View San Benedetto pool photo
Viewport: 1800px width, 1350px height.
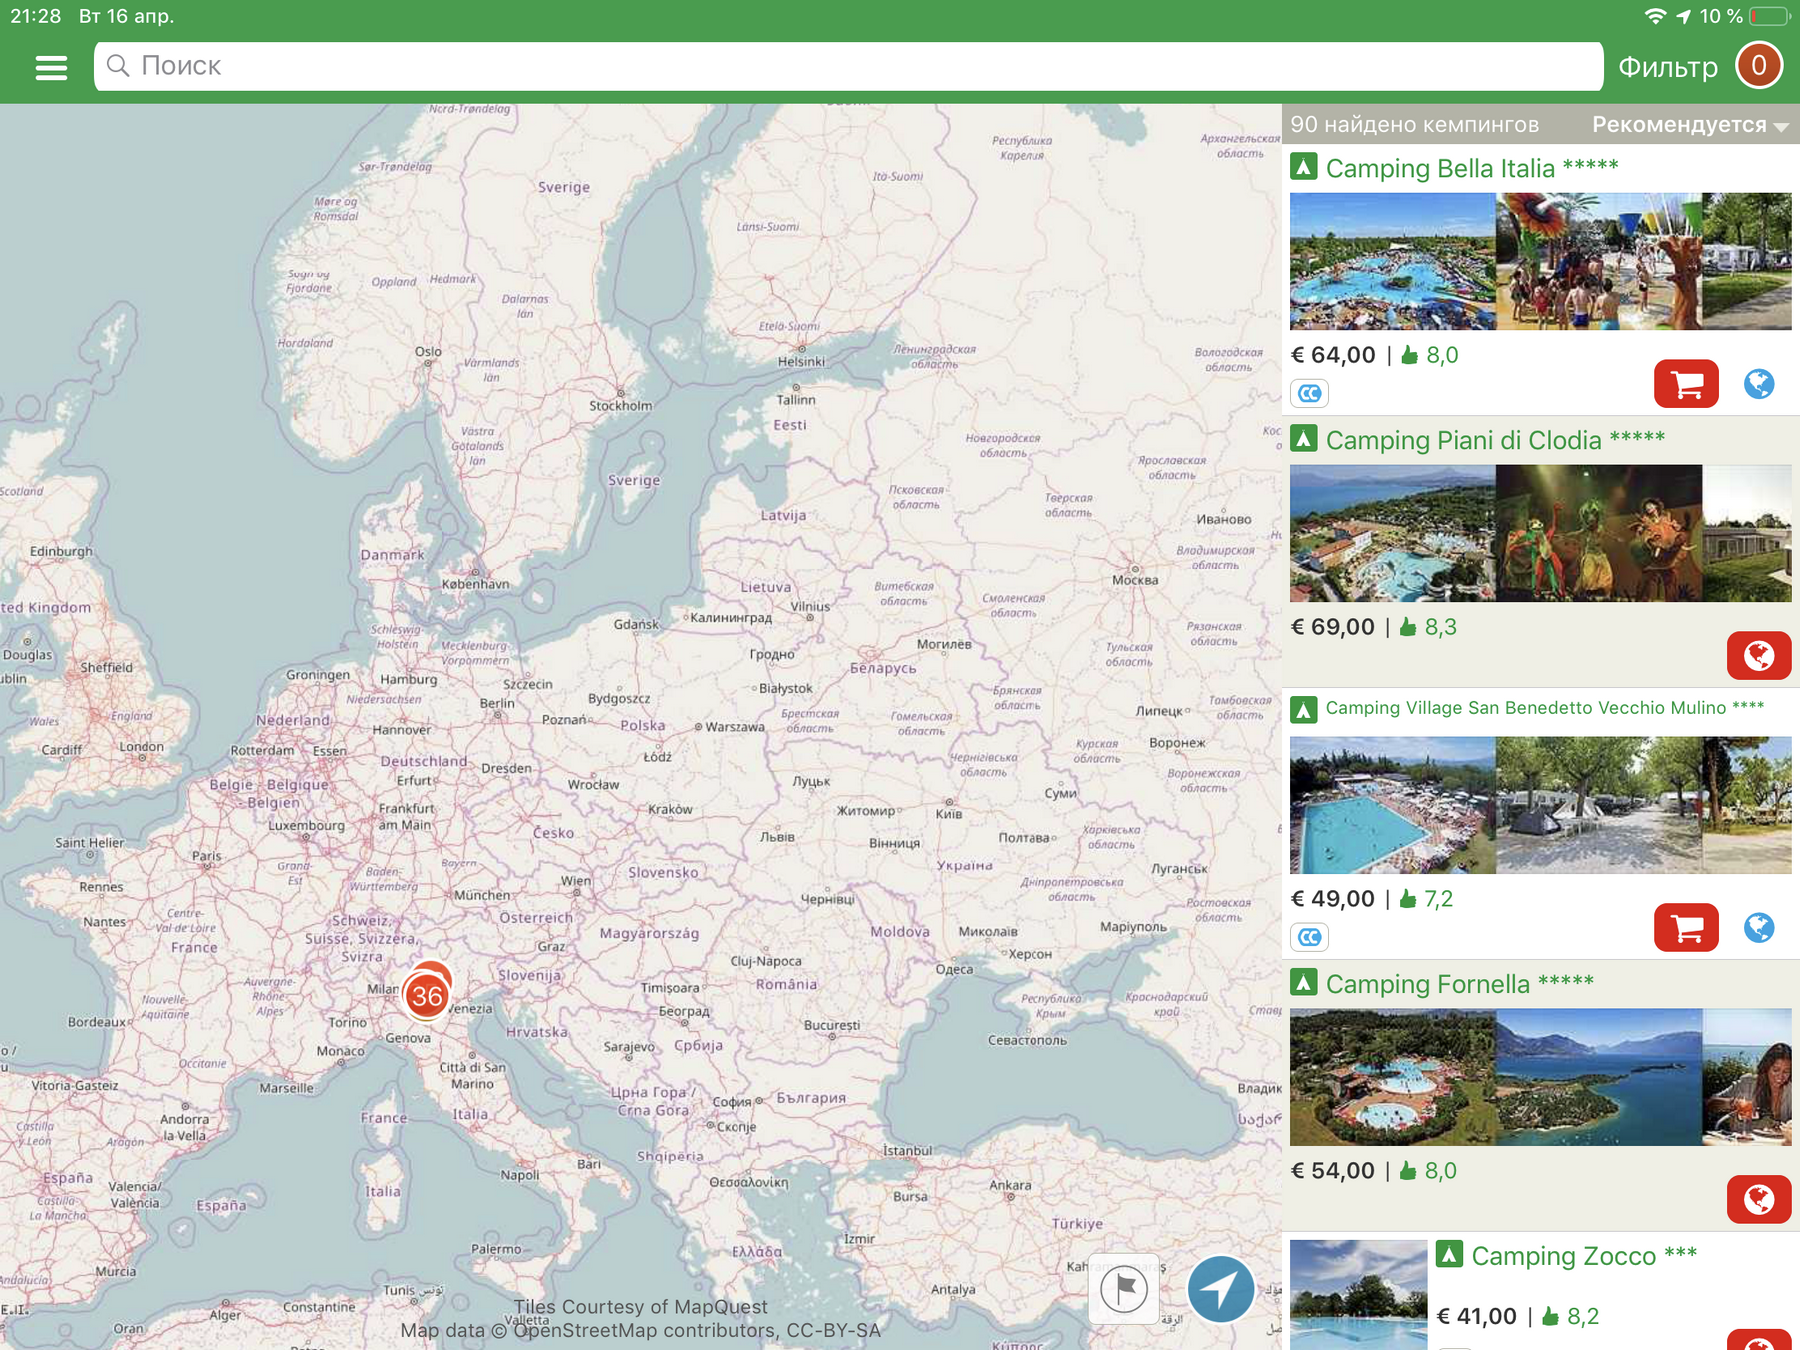click(1392, 805)
